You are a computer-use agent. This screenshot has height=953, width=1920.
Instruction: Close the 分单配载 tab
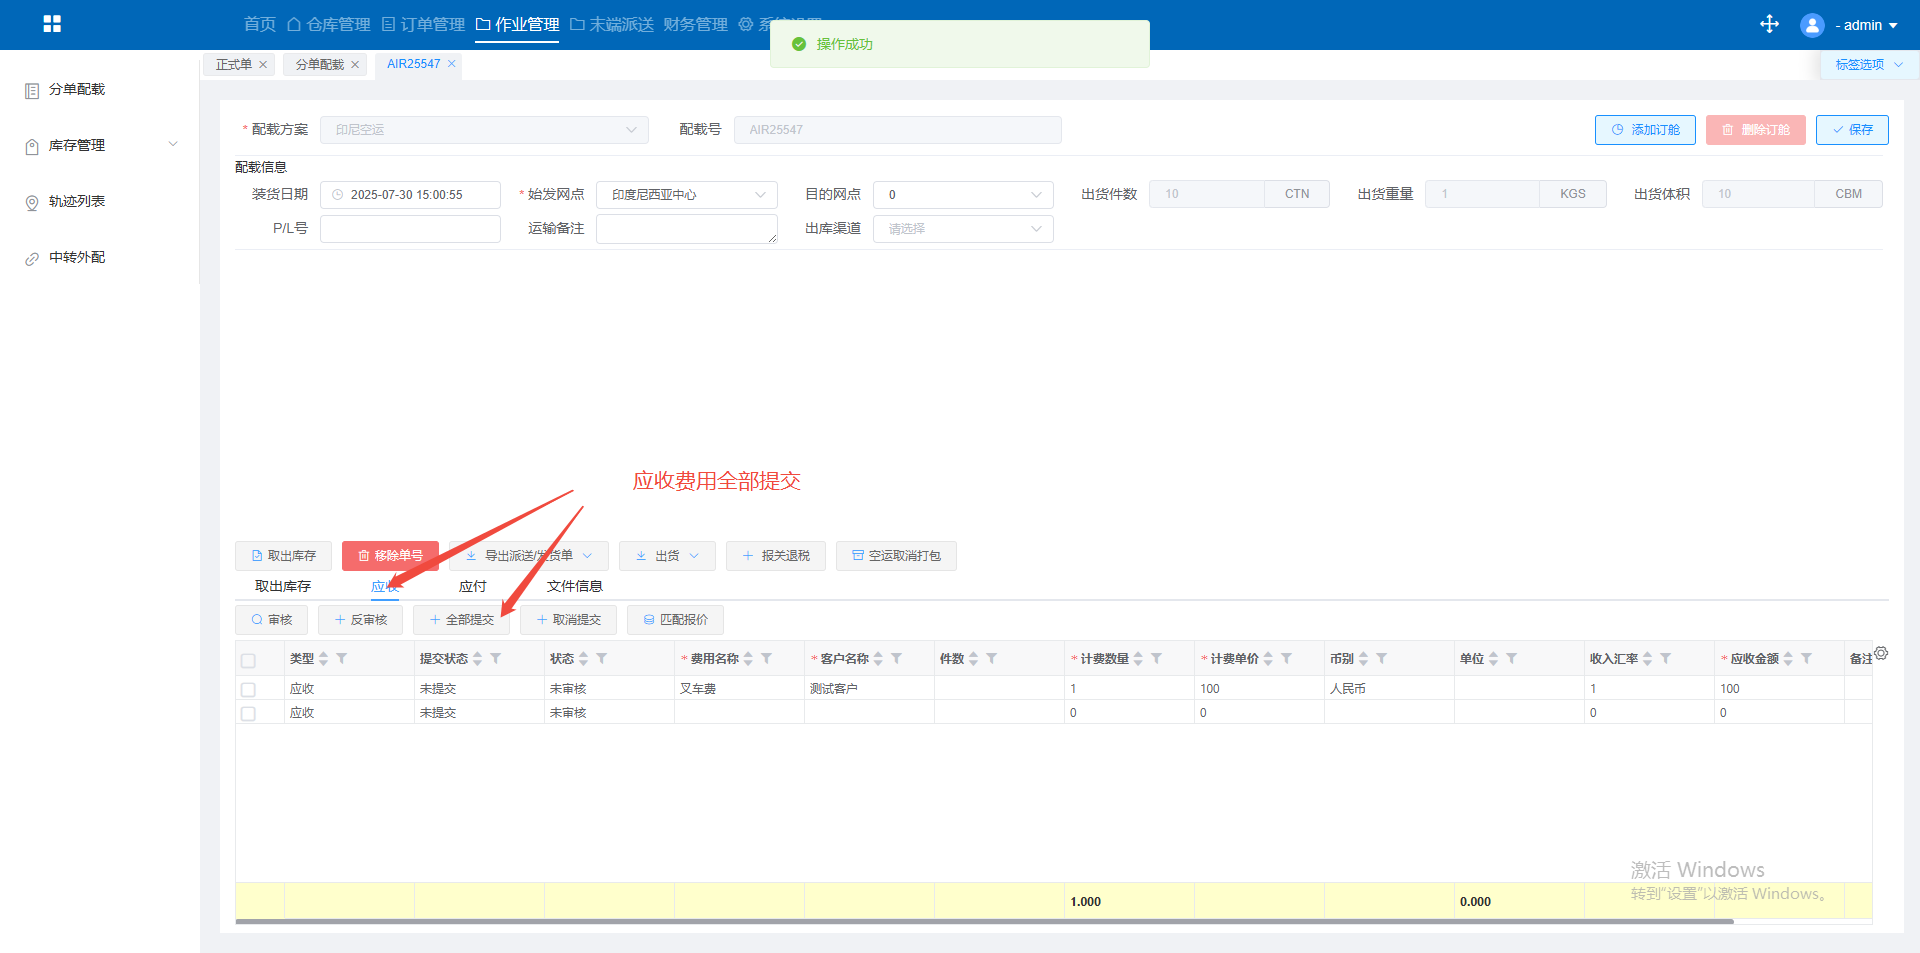(x=355, y=64)
